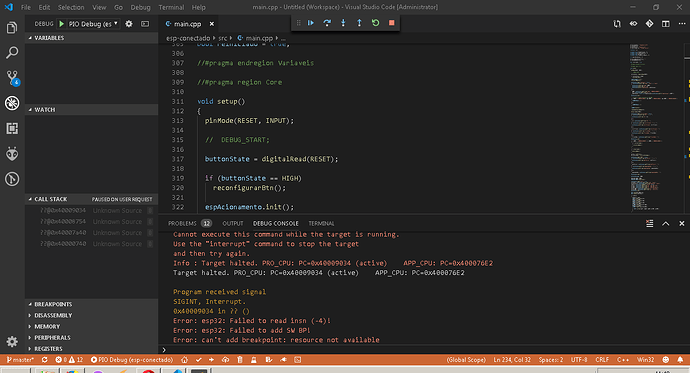
Task: Open PlatformIO terminal from status bar
Action: point(298,360)
